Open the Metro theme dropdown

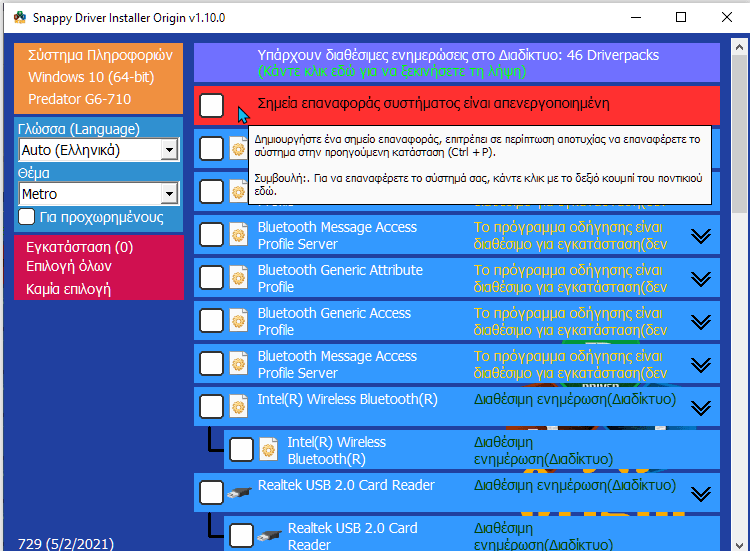click(x=99, y=194)
